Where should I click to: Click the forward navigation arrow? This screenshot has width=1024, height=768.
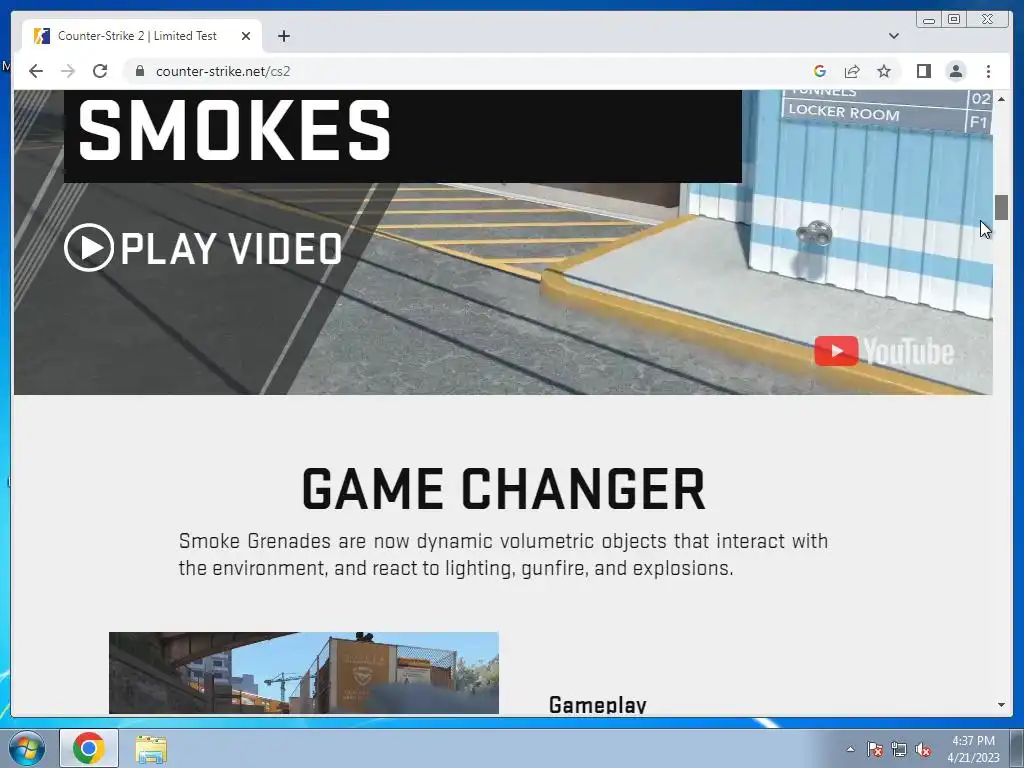pos(68,71)
